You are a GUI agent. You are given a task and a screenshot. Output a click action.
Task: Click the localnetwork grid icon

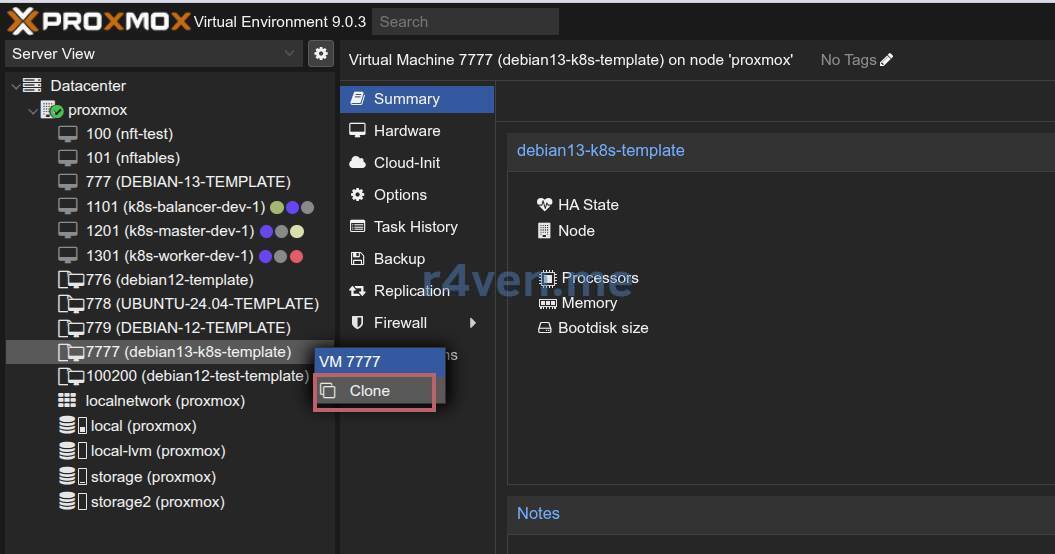click(68, 401)
